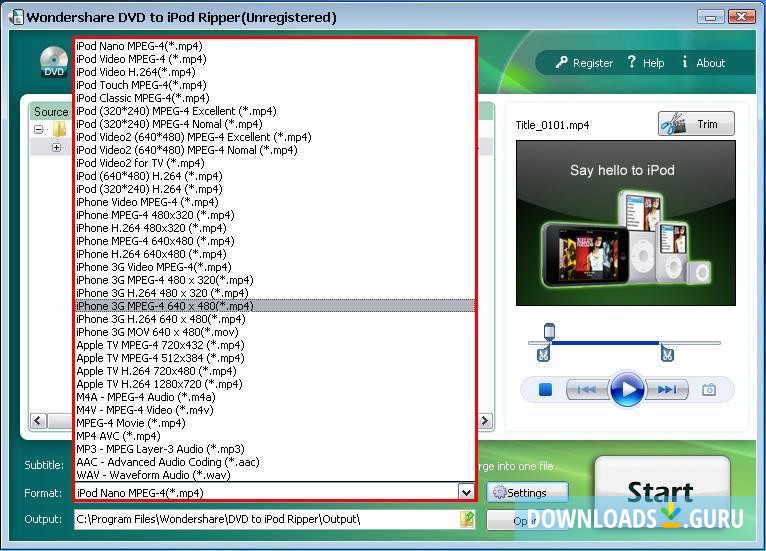Screen dimensions: 766x551
Task: Select iPod Video MPEG-4 (*.mp4) format
Action: tap(275, 59)
